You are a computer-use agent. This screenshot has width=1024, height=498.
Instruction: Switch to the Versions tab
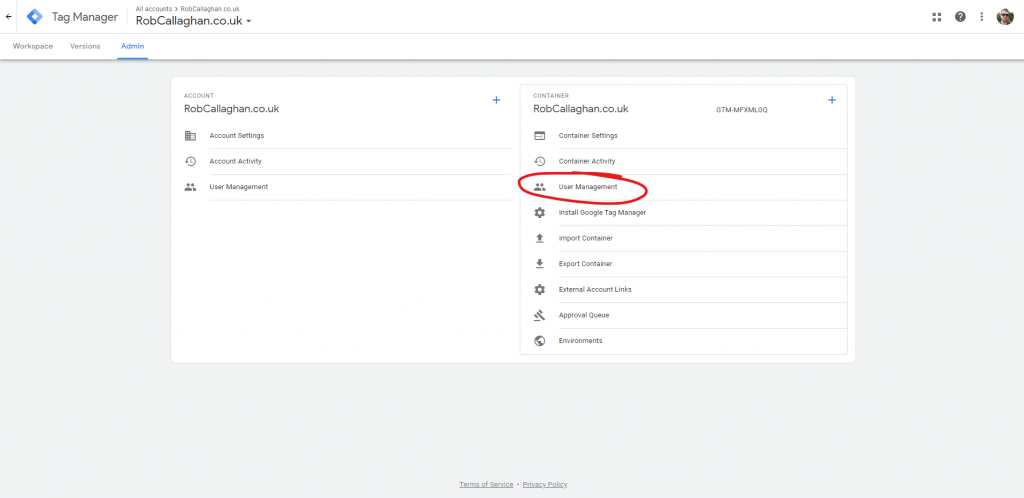(x=85, y=46)
